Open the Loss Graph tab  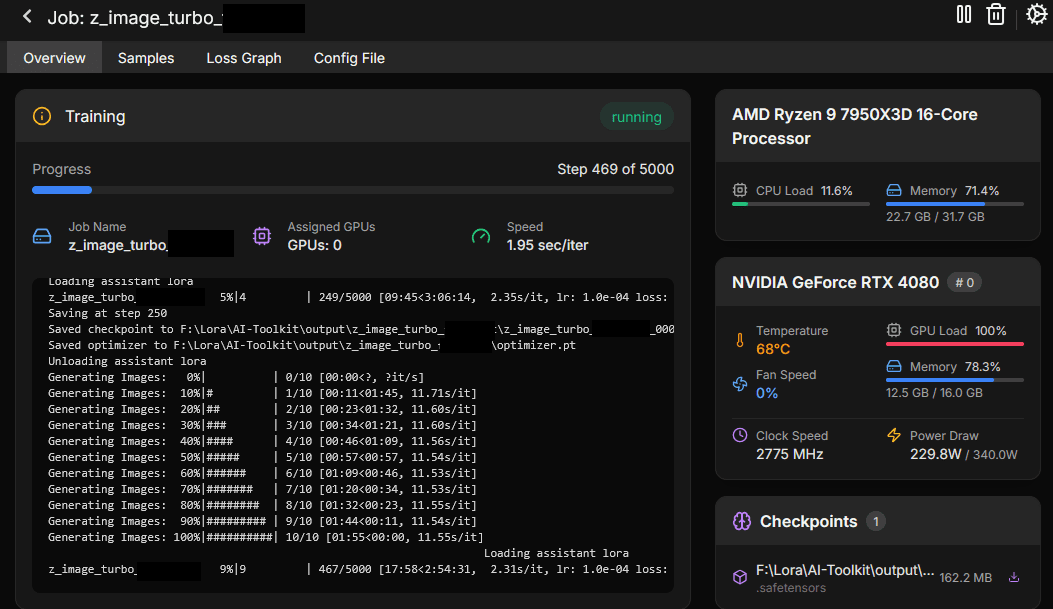click(244, 58)
